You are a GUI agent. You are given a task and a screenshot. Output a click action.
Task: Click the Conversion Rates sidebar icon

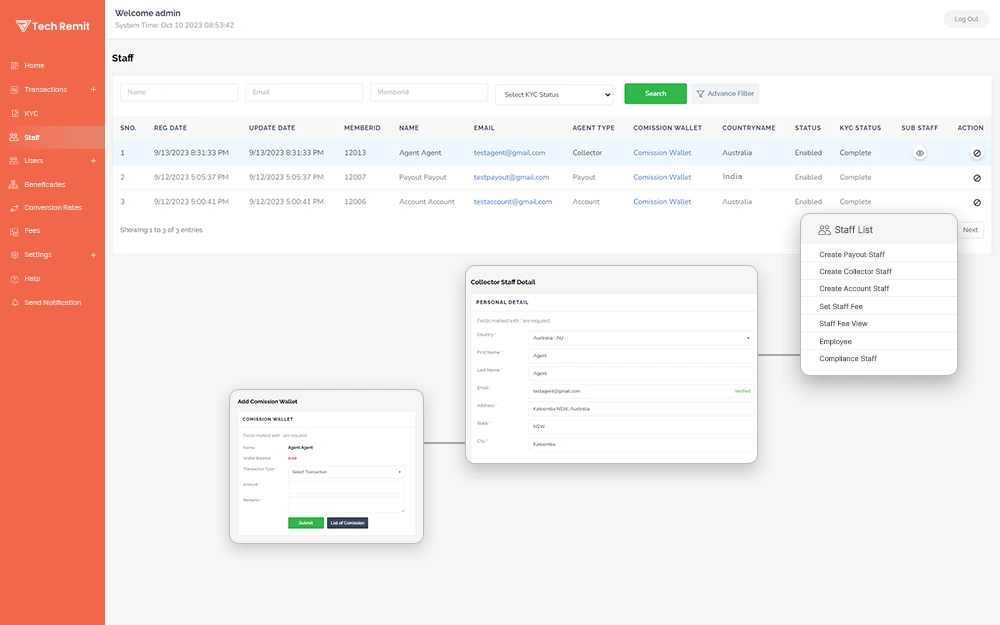click(x=14, y=208)
